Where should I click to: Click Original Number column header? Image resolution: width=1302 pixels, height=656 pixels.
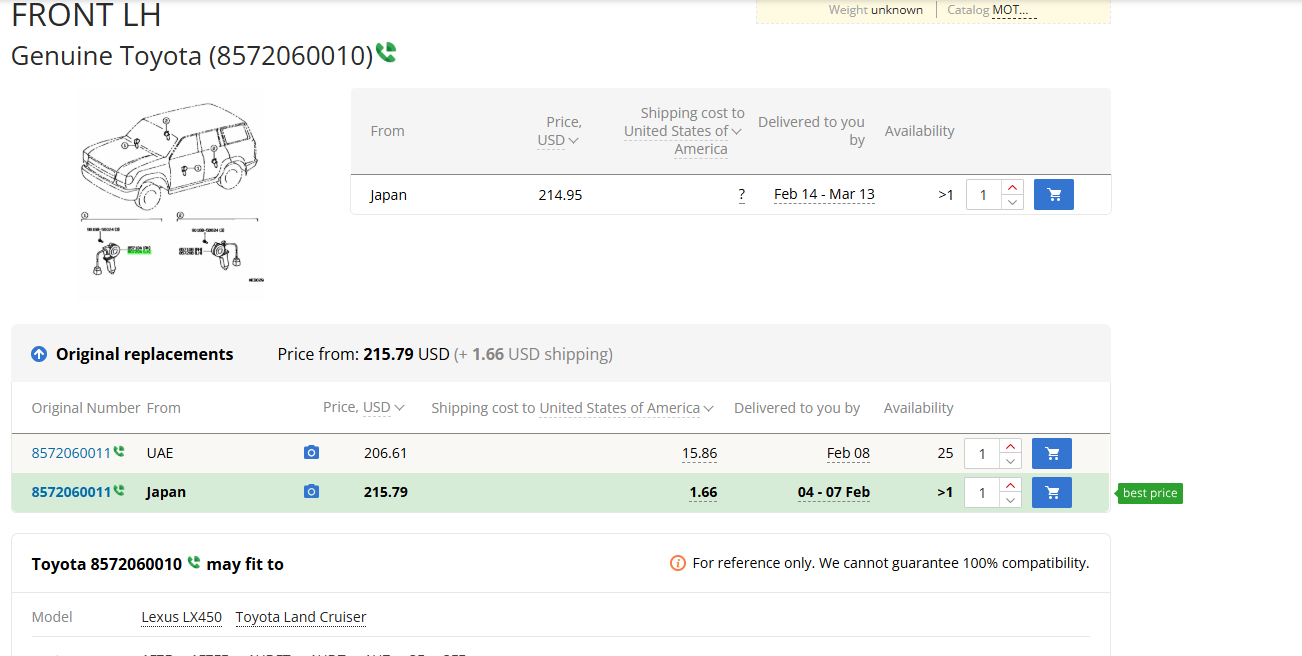click(x=86, y=408)
